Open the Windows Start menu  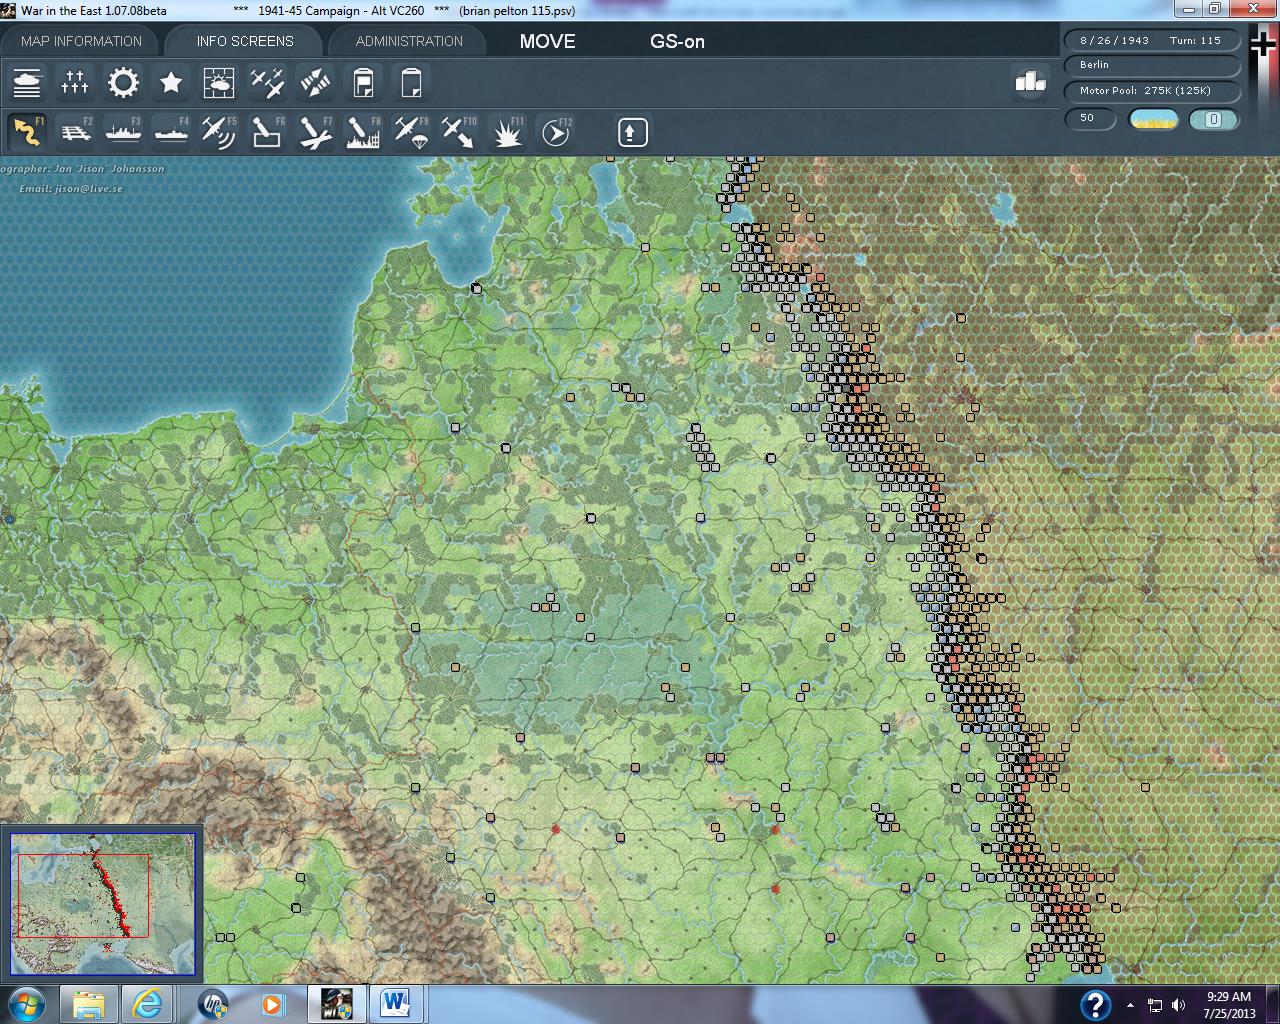26,1003
